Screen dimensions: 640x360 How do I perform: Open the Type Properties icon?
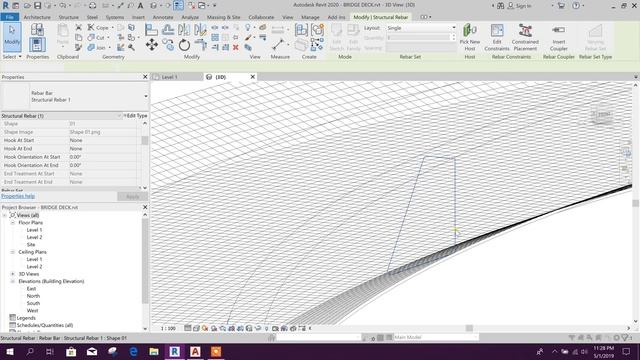pos(37,29)
